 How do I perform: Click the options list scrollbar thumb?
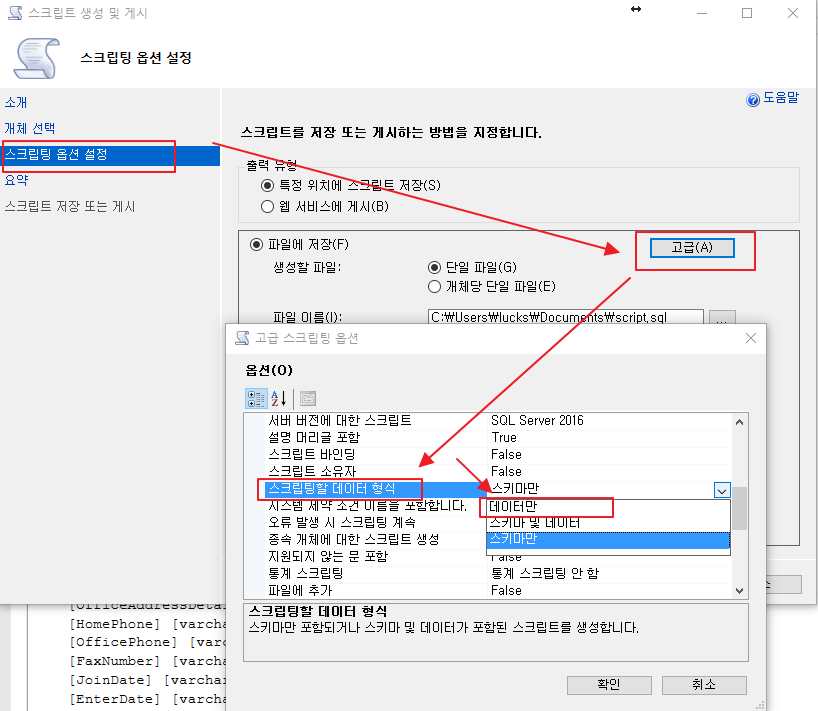(x=739, y=509)
